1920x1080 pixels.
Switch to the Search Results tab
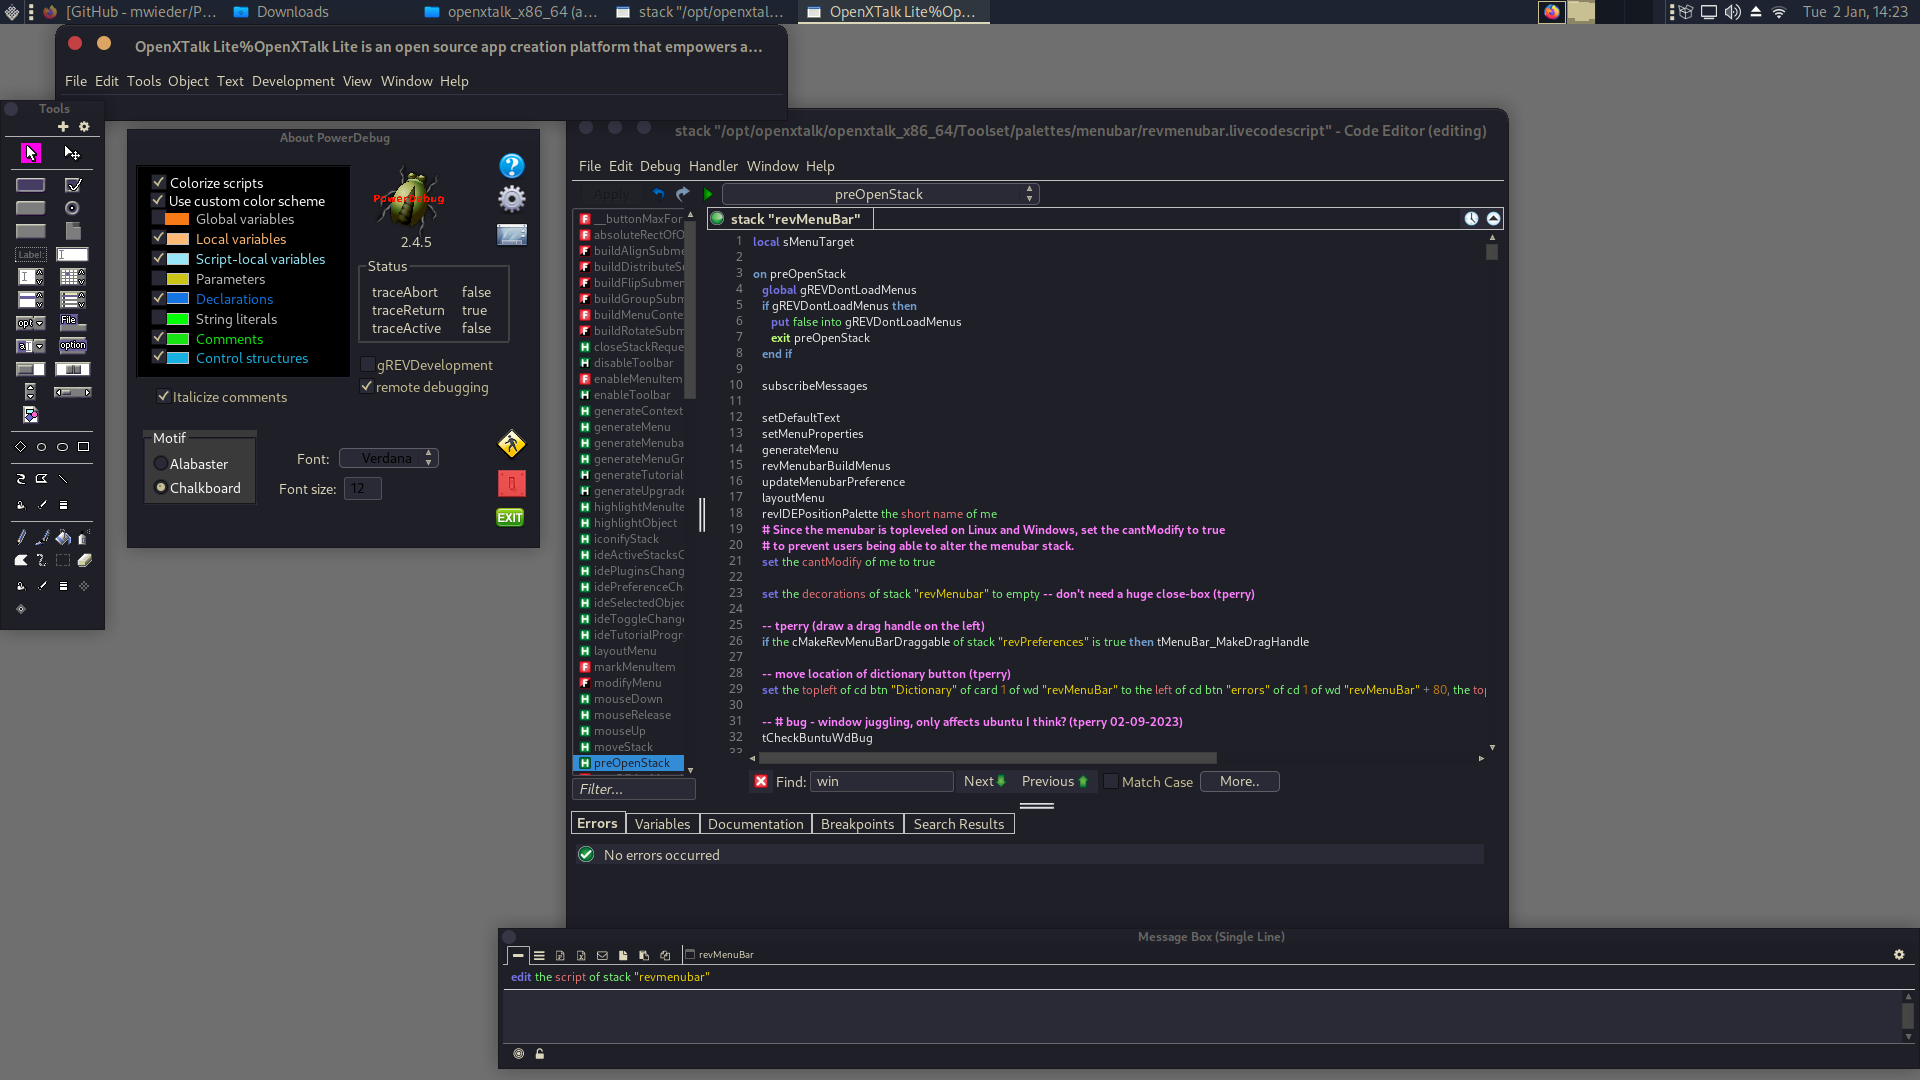[959, 824]
